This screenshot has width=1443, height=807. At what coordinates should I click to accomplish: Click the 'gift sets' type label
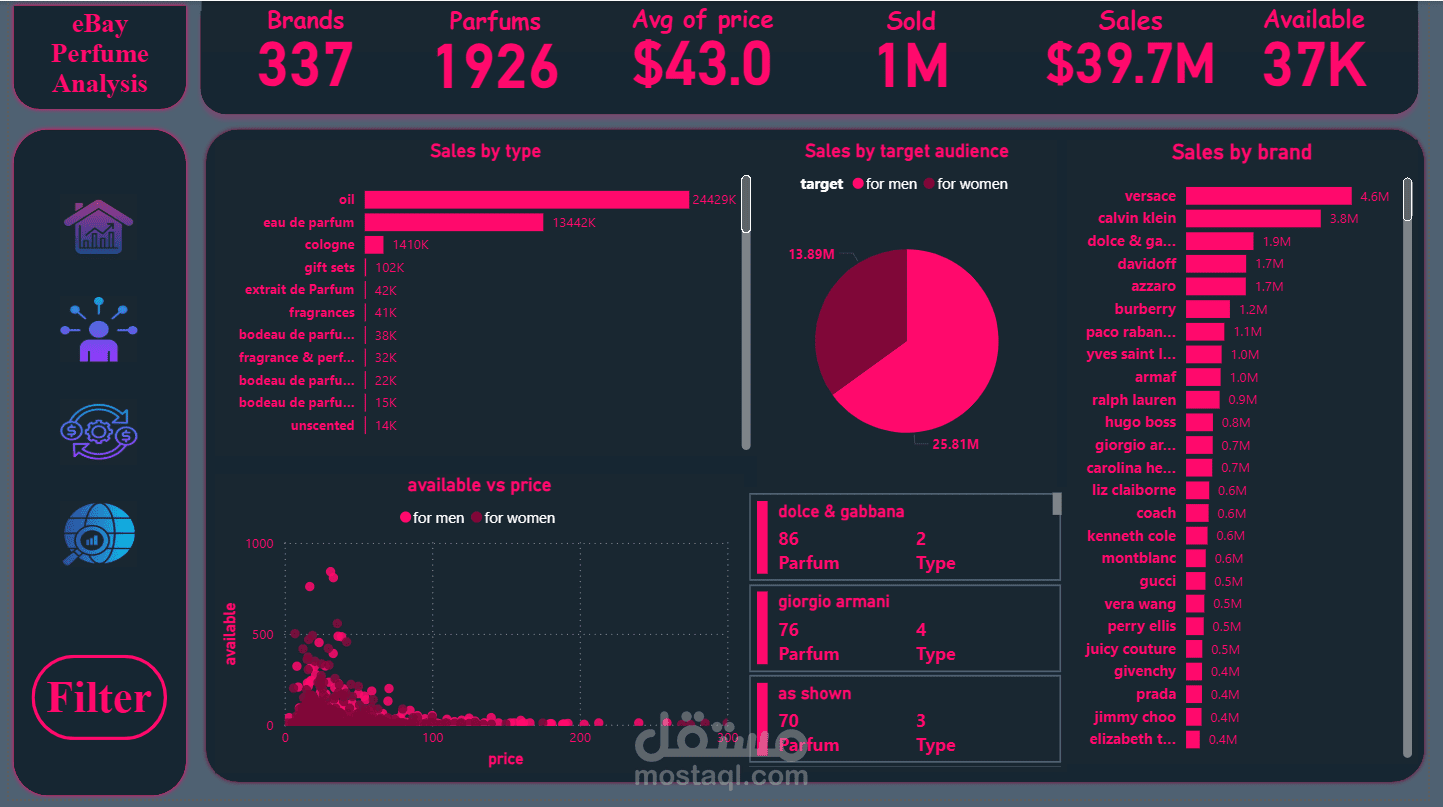click(329, 268)
